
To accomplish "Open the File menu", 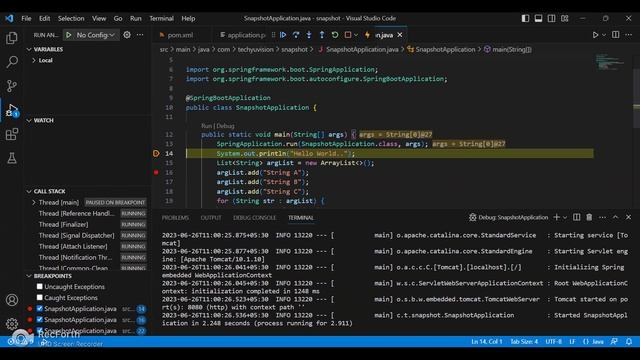I will [26, 18].
